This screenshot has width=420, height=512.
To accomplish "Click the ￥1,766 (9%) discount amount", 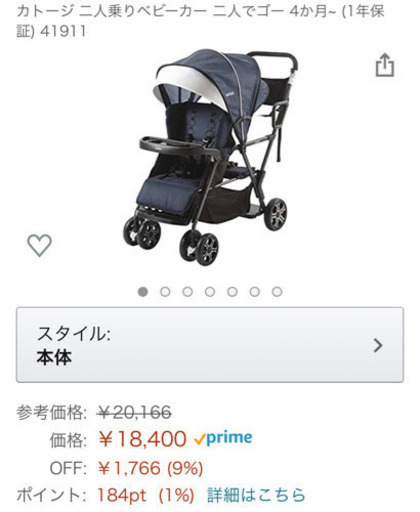I will [x=151, y=468].
